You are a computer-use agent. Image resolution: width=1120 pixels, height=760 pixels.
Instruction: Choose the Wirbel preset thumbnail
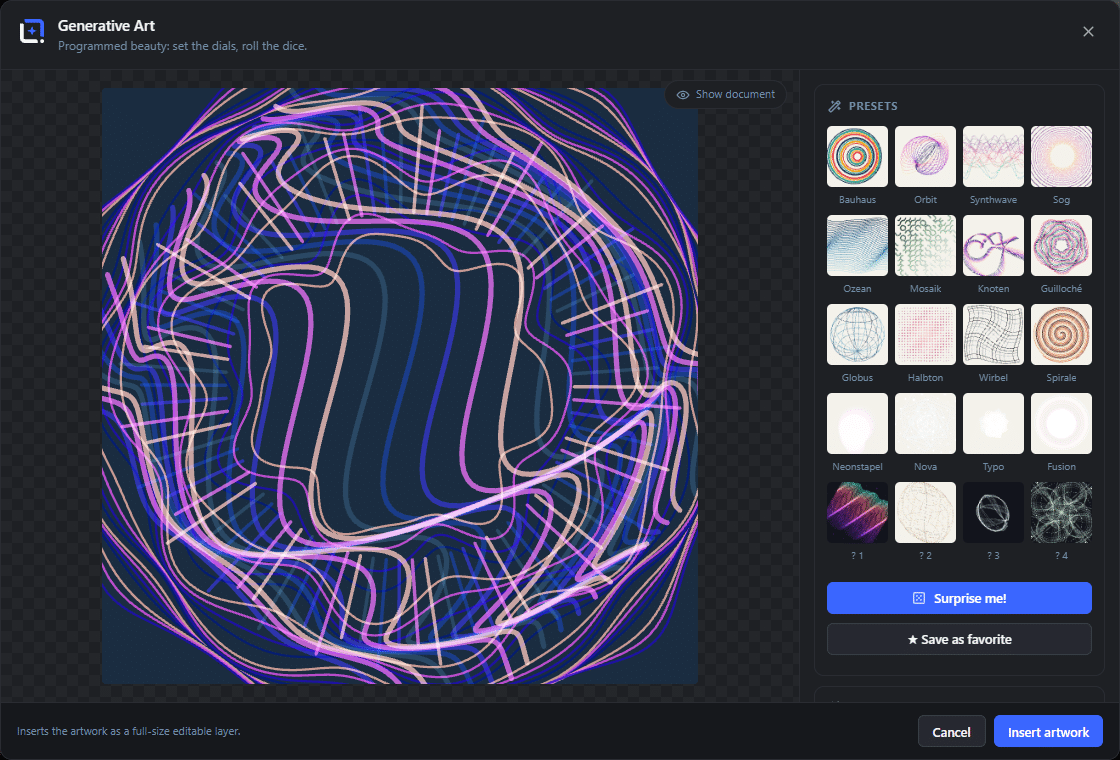coord(993,334)
